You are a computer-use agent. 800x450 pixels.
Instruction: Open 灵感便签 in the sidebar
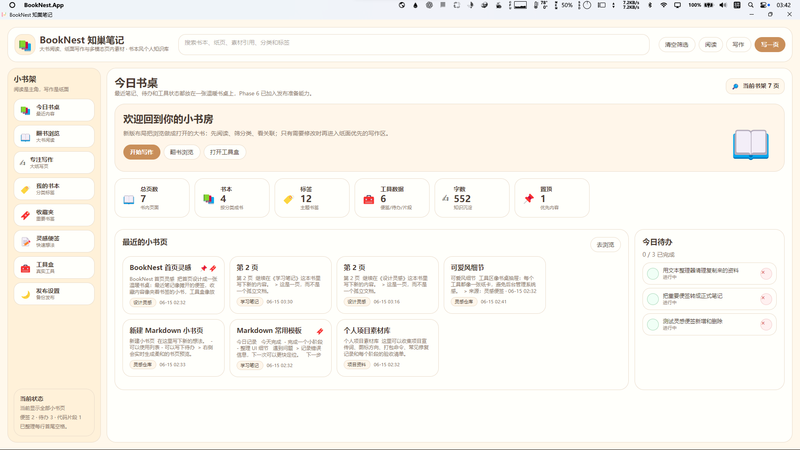[54, 241]
